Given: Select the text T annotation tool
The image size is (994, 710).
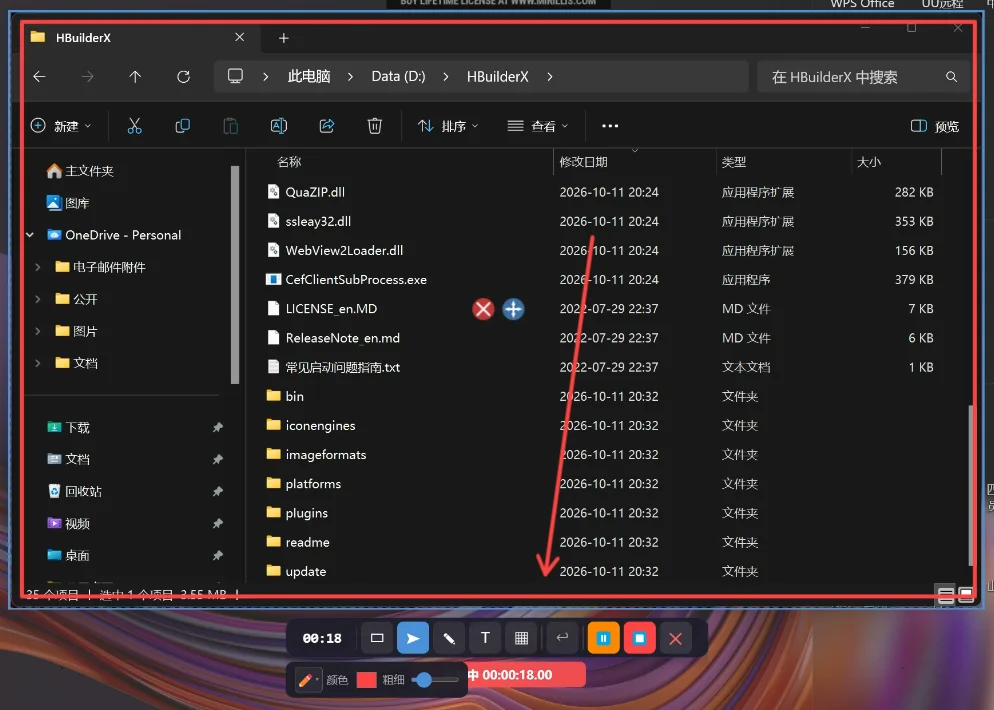Looking at the screenshot, I should [485, 638].
